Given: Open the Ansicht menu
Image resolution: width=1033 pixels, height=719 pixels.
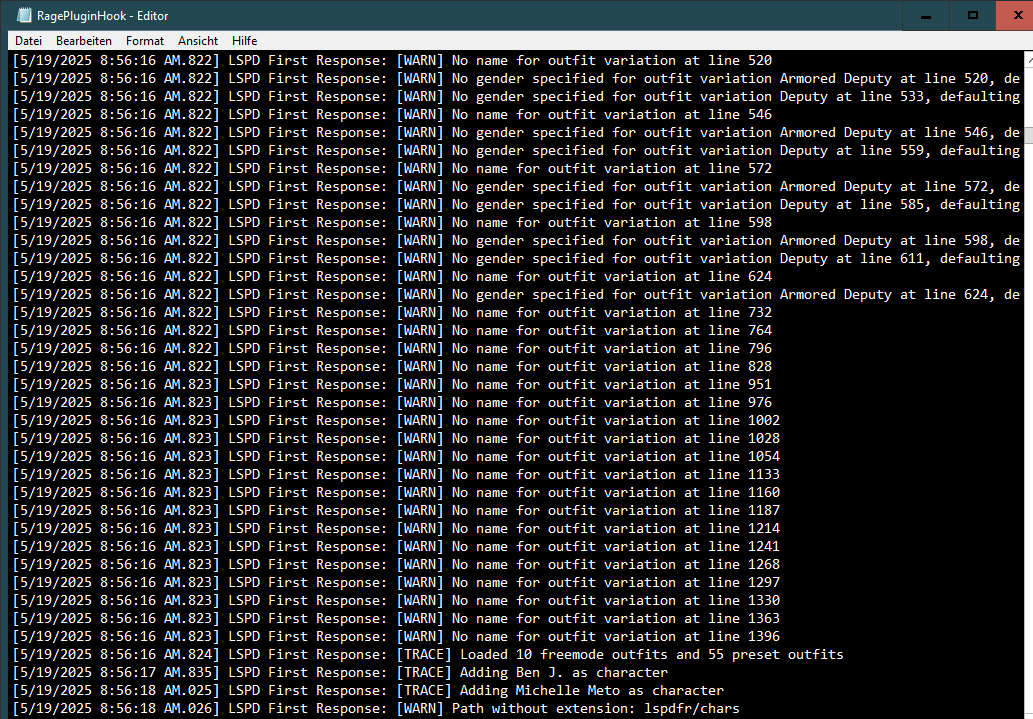Looking at the screenshot, I should (198, 41).
